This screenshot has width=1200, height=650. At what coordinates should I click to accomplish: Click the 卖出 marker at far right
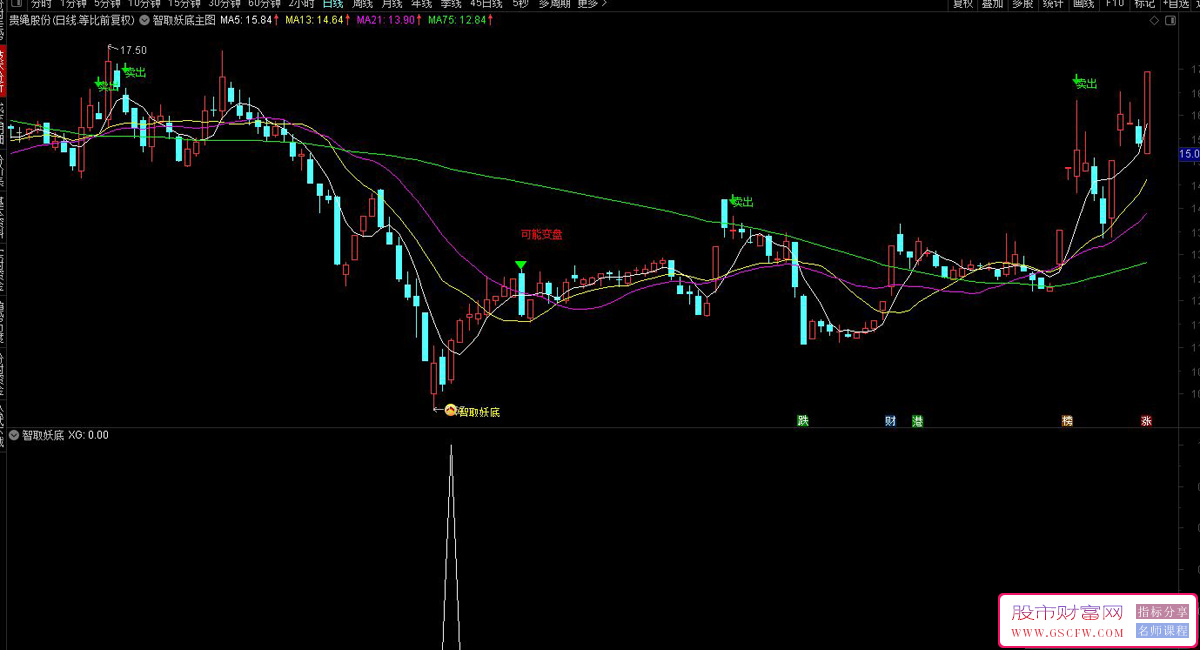pos(1085,84)
